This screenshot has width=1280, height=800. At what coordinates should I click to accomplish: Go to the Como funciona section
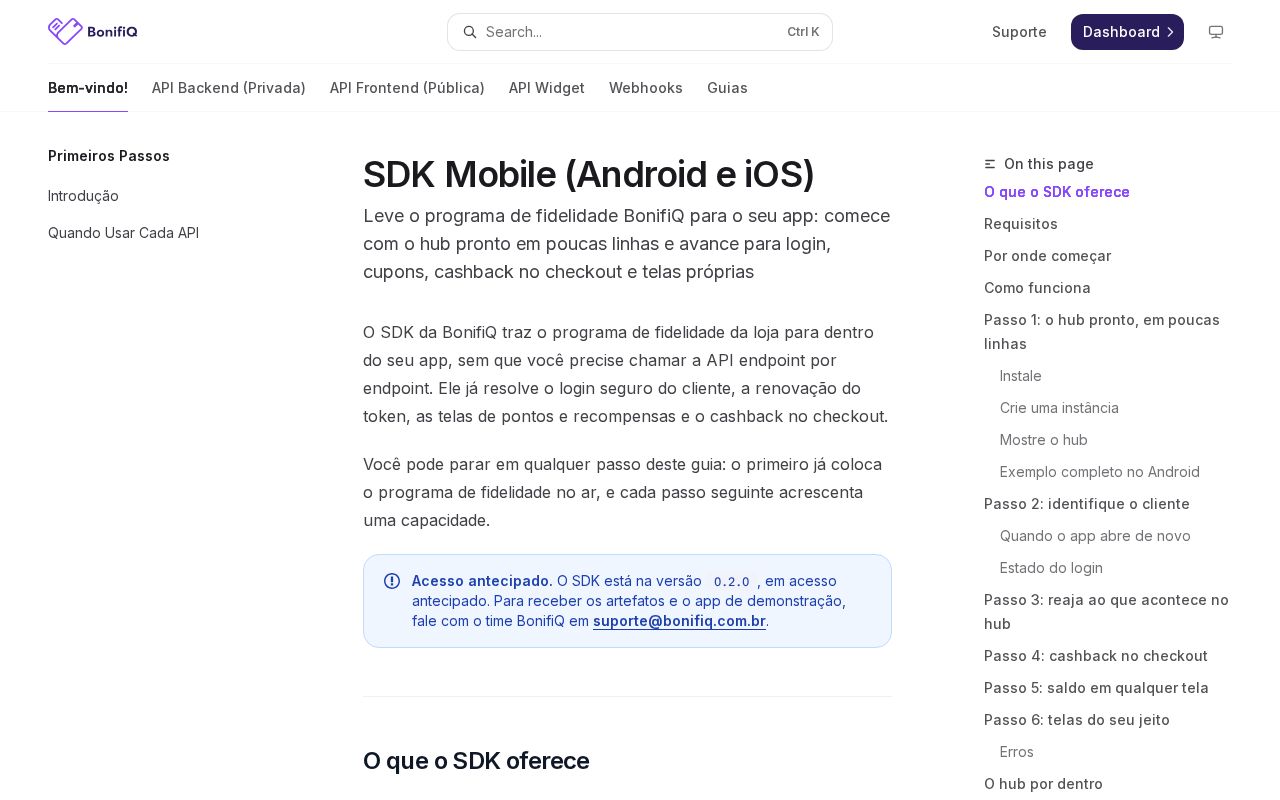(x=1037, y=288)
